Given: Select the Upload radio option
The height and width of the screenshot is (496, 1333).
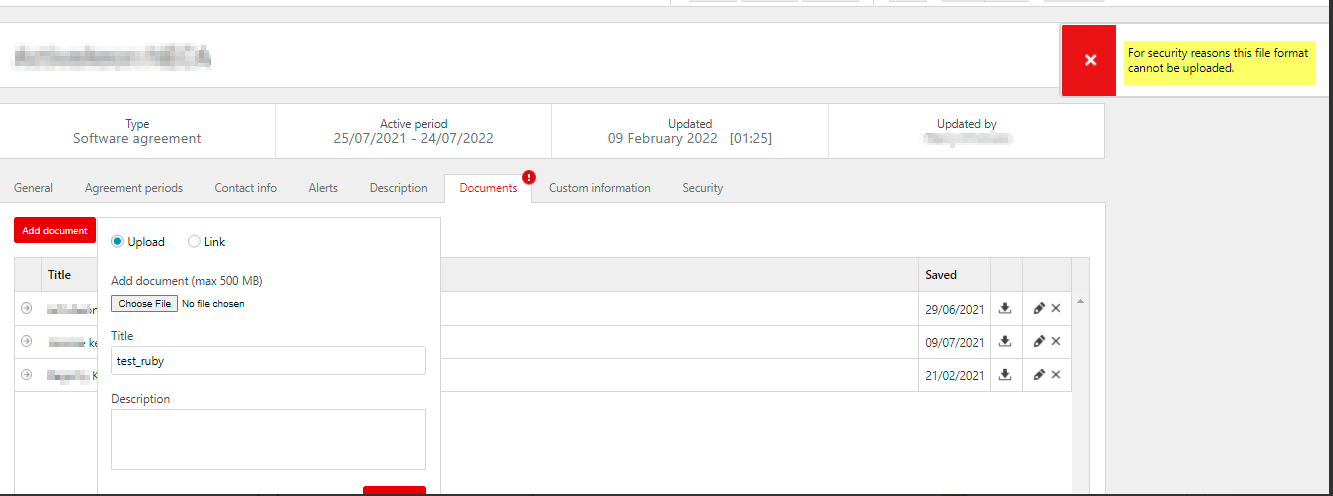Looking at the screenshot, I should pyautogui.click(x=118, y=242).
